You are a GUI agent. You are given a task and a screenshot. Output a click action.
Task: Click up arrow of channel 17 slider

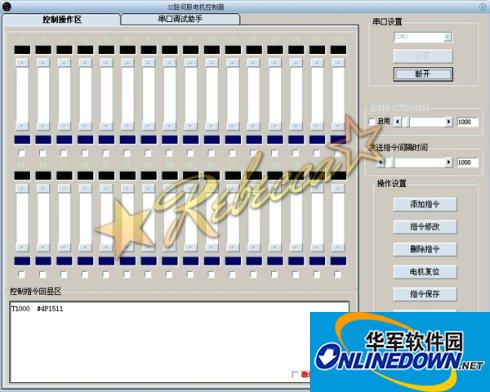tap(22, 189)
